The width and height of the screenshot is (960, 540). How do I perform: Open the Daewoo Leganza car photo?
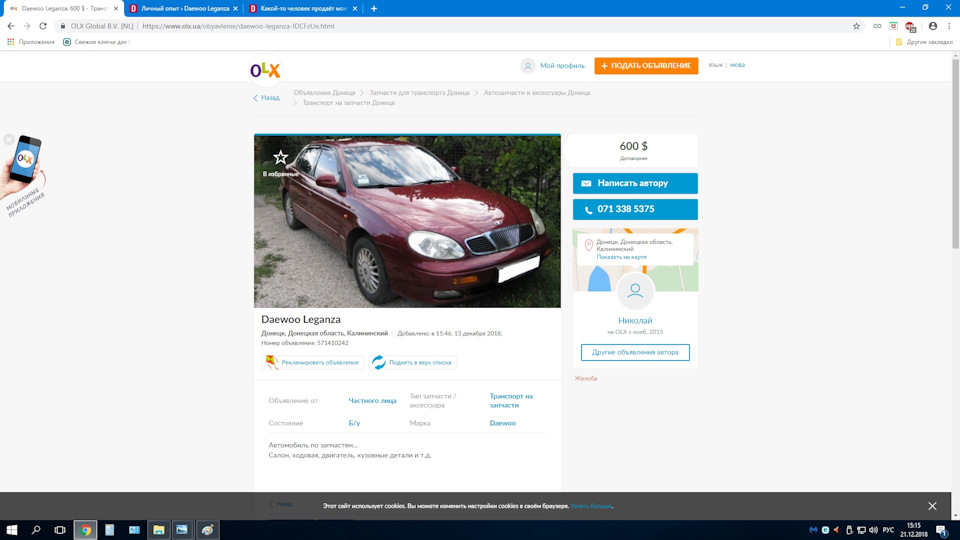pyautogui.click(x=407, y=221)
